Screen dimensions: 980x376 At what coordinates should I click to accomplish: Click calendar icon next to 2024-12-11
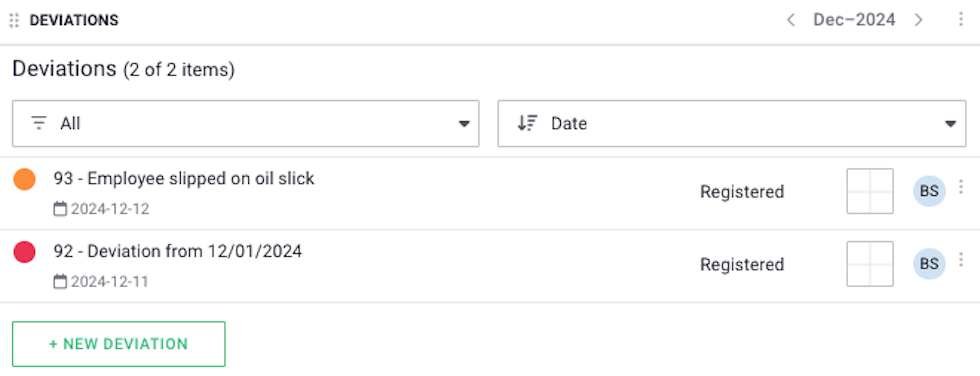pyautogui.click(x=60, y=282)
